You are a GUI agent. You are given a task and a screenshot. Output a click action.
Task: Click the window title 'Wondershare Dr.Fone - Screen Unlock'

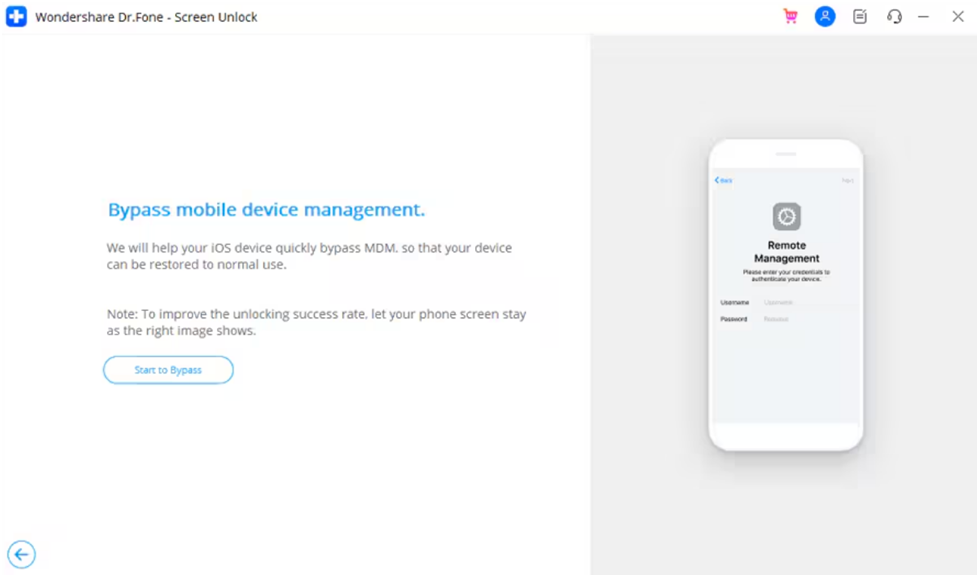click(146, 17)
